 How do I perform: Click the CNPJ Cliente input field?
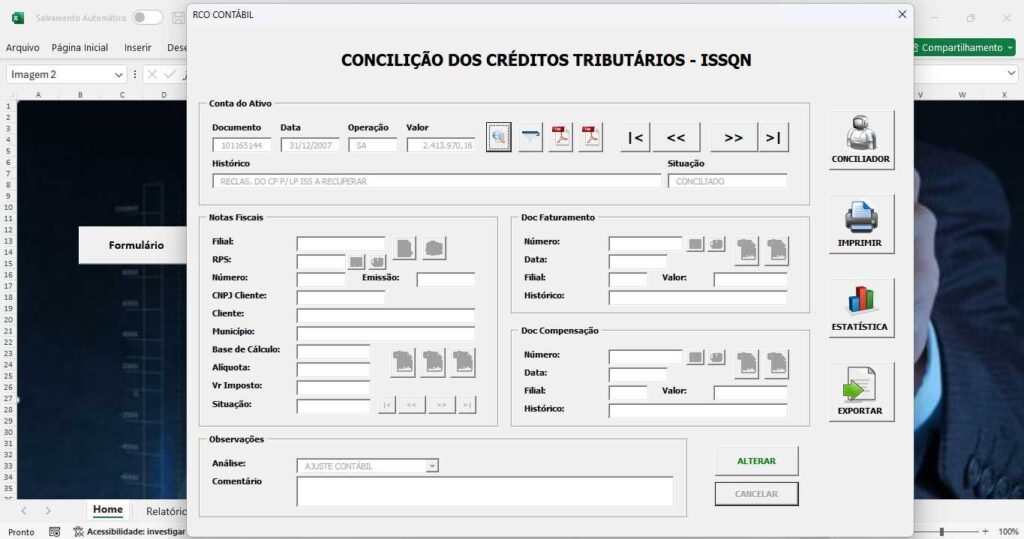click(341, 298)
